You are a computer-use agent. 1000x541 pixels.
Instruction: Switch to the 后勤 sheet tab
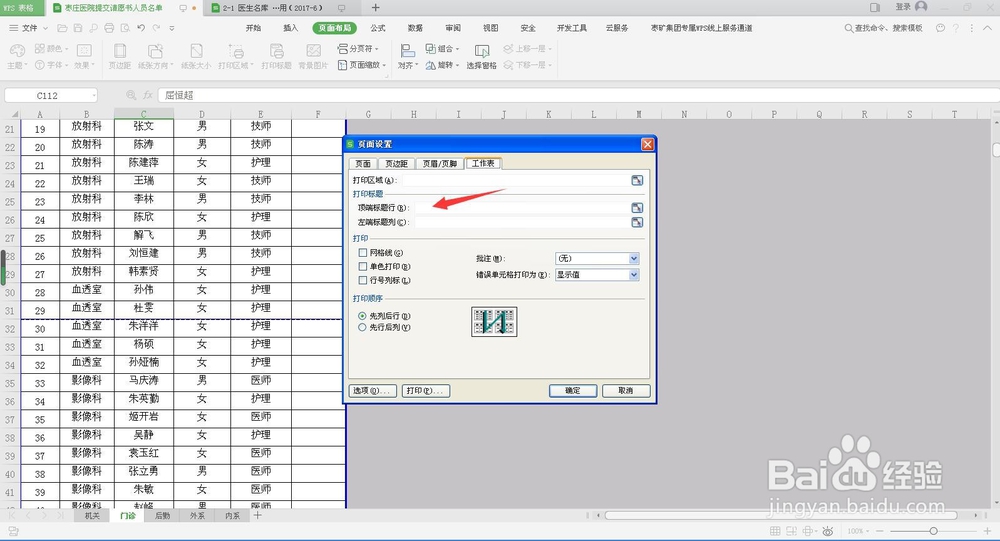[x=163, y=515]
